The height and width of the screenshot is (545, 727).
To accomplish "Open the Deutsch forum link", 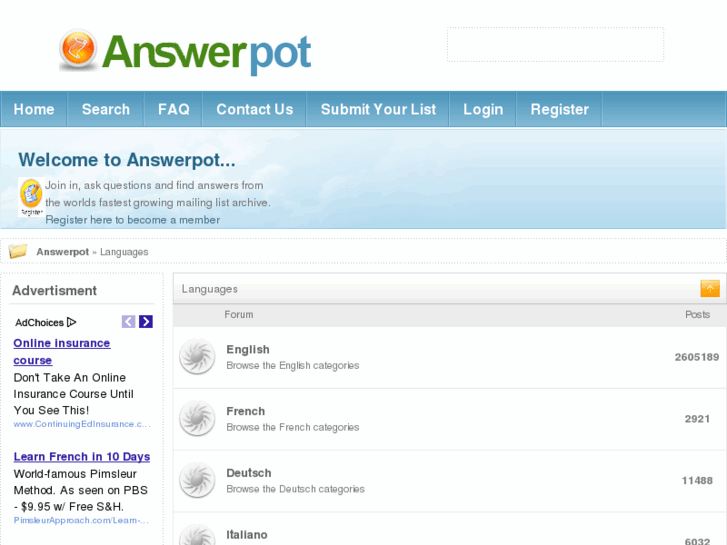I will coord(249,473).
